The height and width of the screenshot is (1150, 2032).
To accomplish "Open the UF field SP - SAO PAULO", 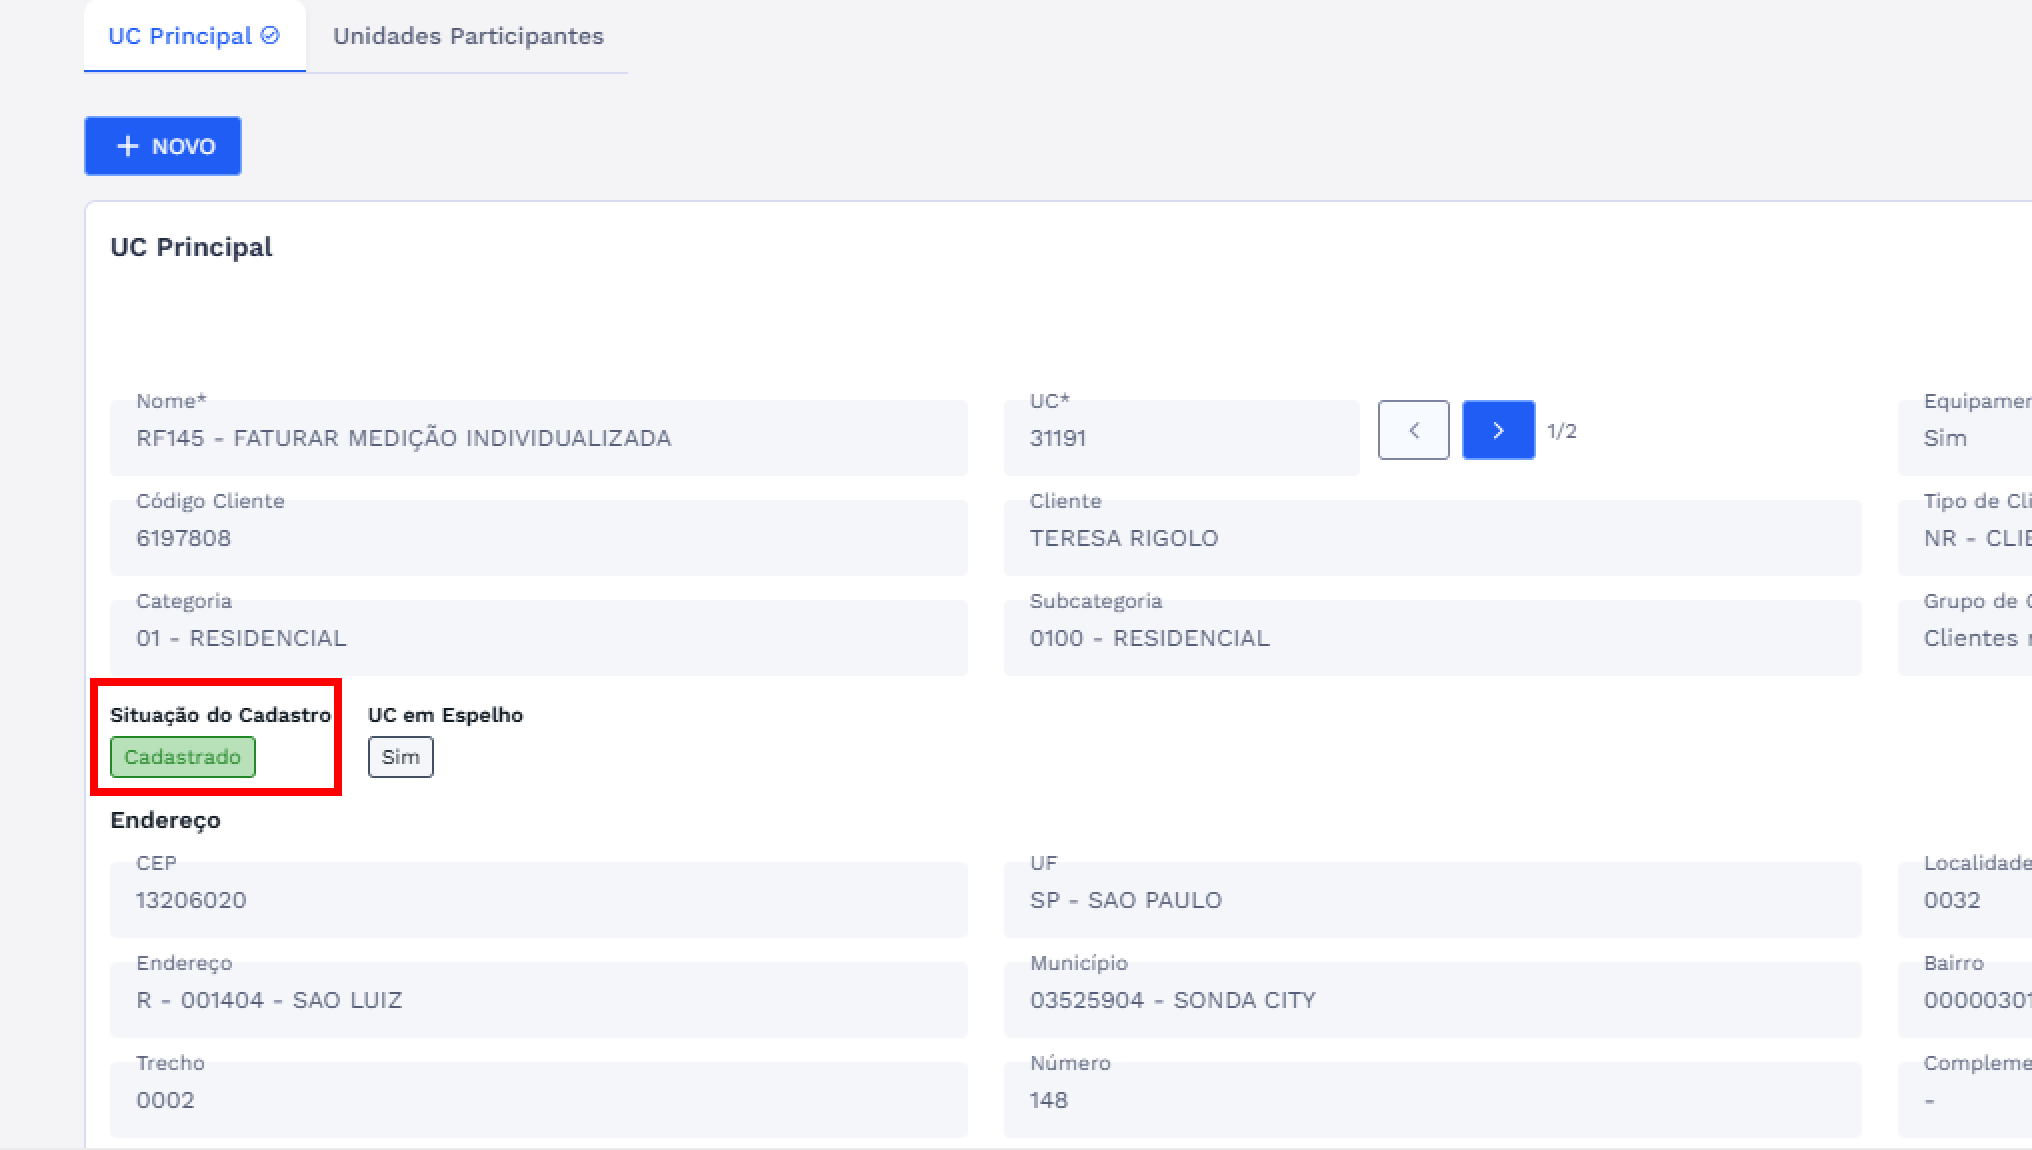I will click(1431, 900).
